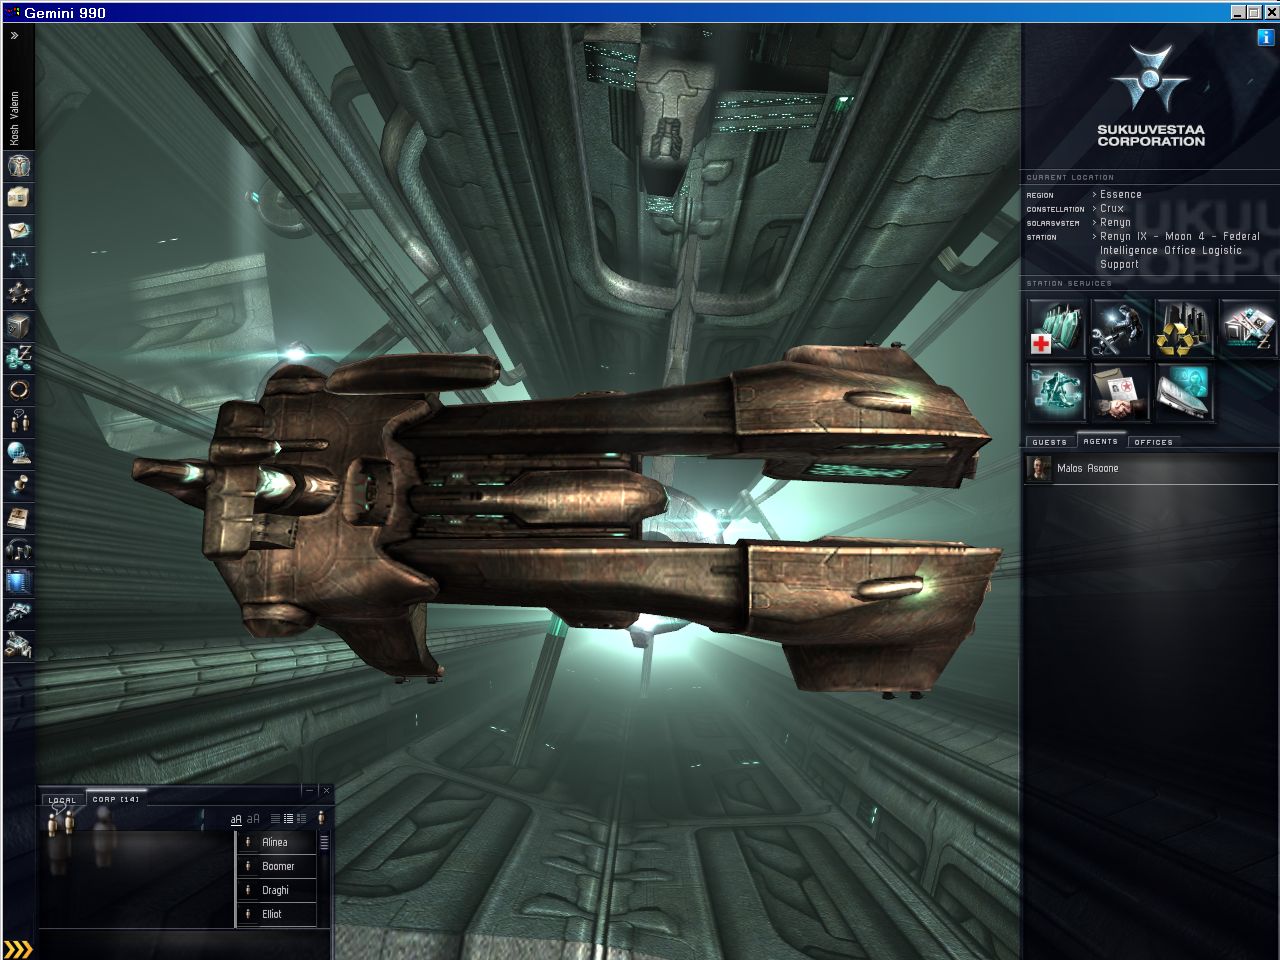Image resolution: width=1280 pixels, height=960 pixels.
Task: Open the EVE Mail envelope icon
Action: [18, 229]
